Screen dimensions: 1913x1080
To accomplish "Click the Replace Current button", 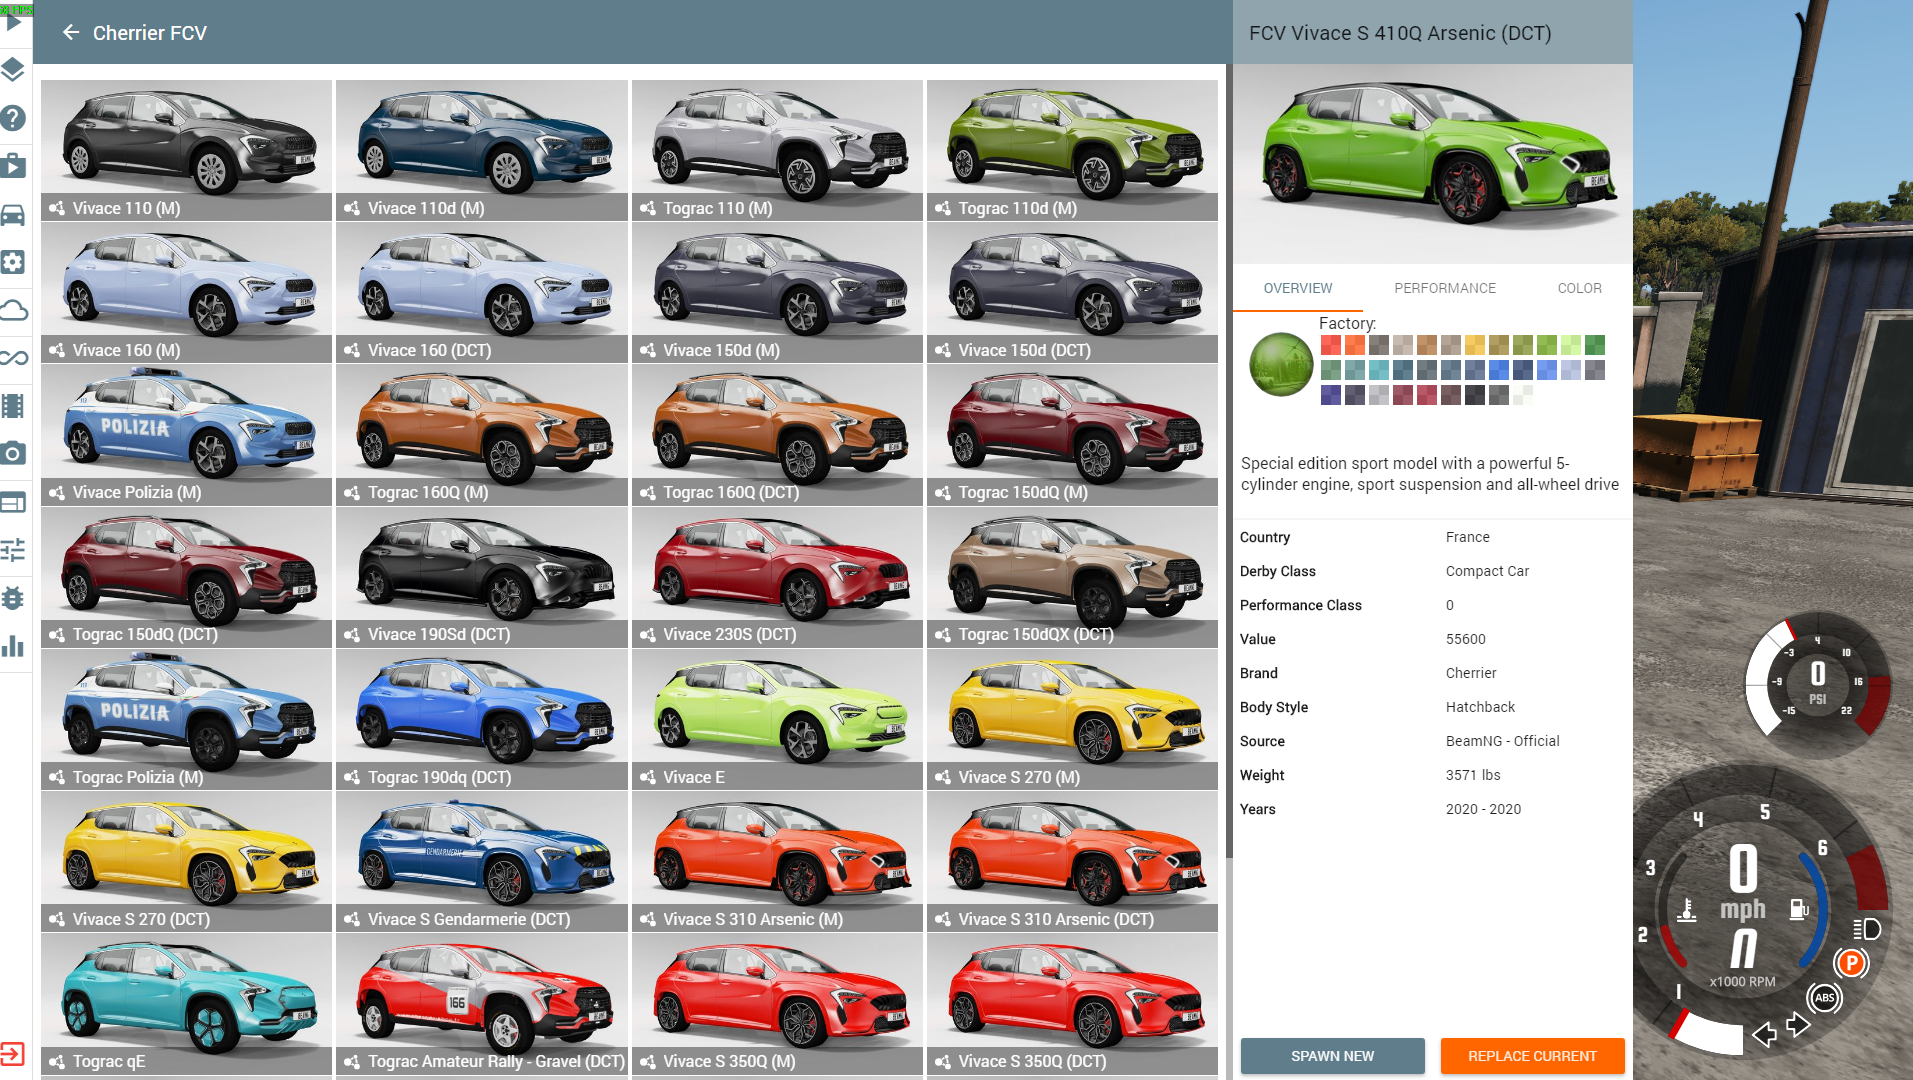I will pyautogui.click(x=1532, y=1056).
